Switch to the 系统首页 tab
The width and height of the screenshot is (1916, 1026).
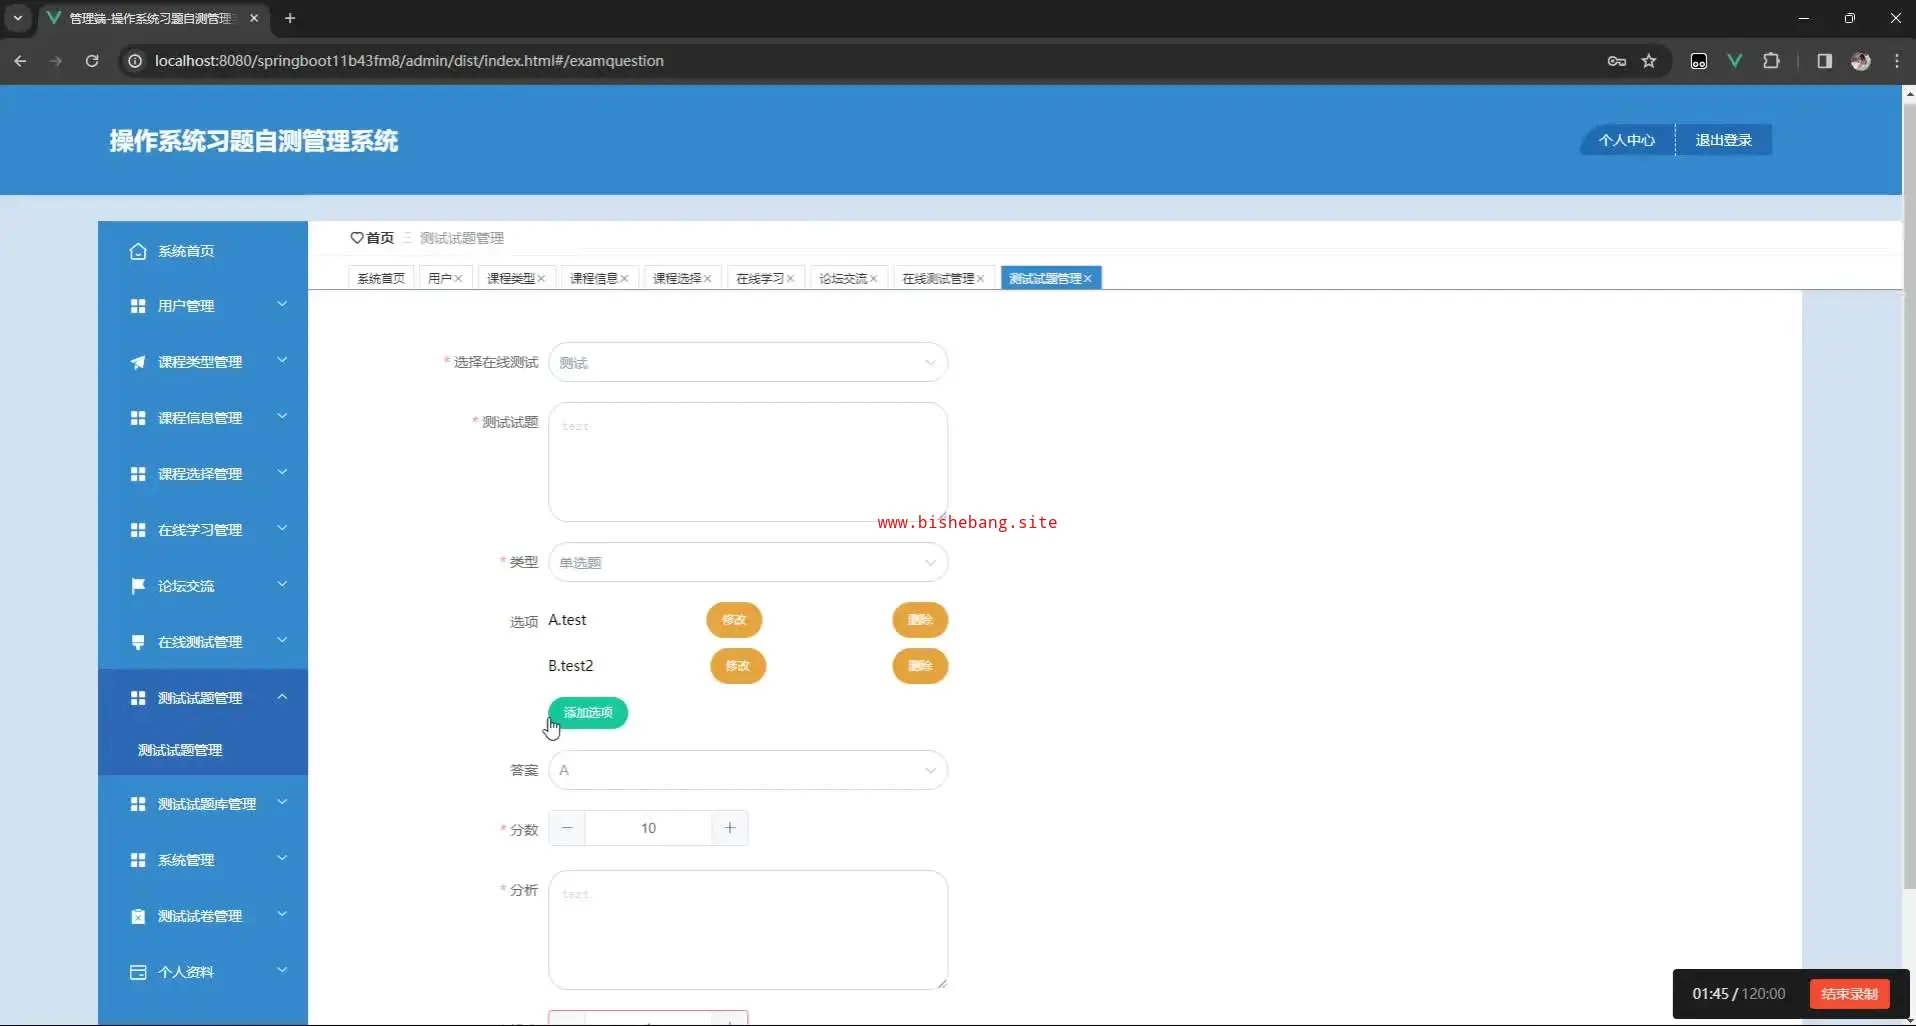380,279
